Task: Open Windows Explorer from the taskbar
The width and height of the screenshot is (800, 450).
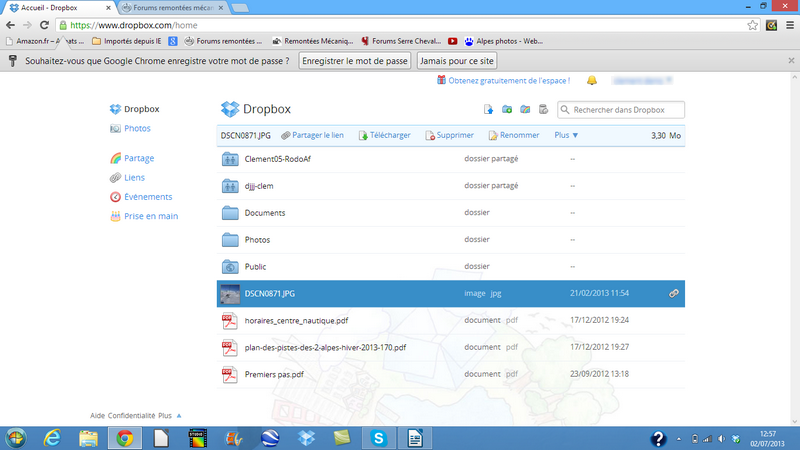Action: pos(88,438)
